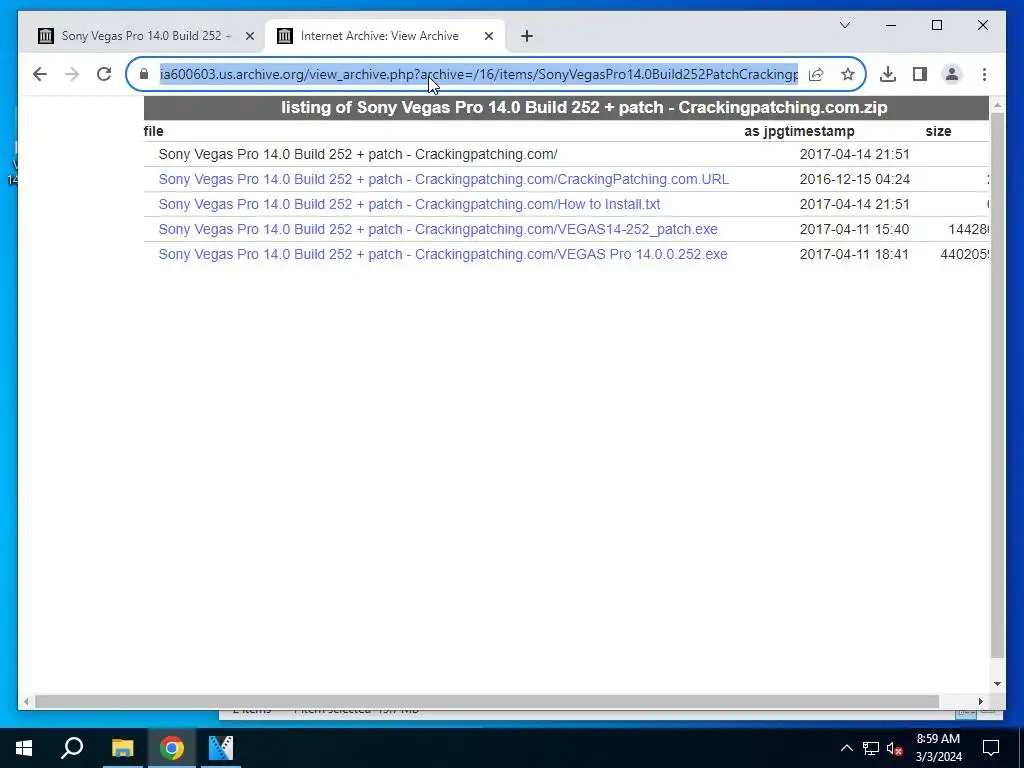Close the Internet Archive: View Archive tab
The width and height of the screenshot is (1024, 768).
point(488,36)
